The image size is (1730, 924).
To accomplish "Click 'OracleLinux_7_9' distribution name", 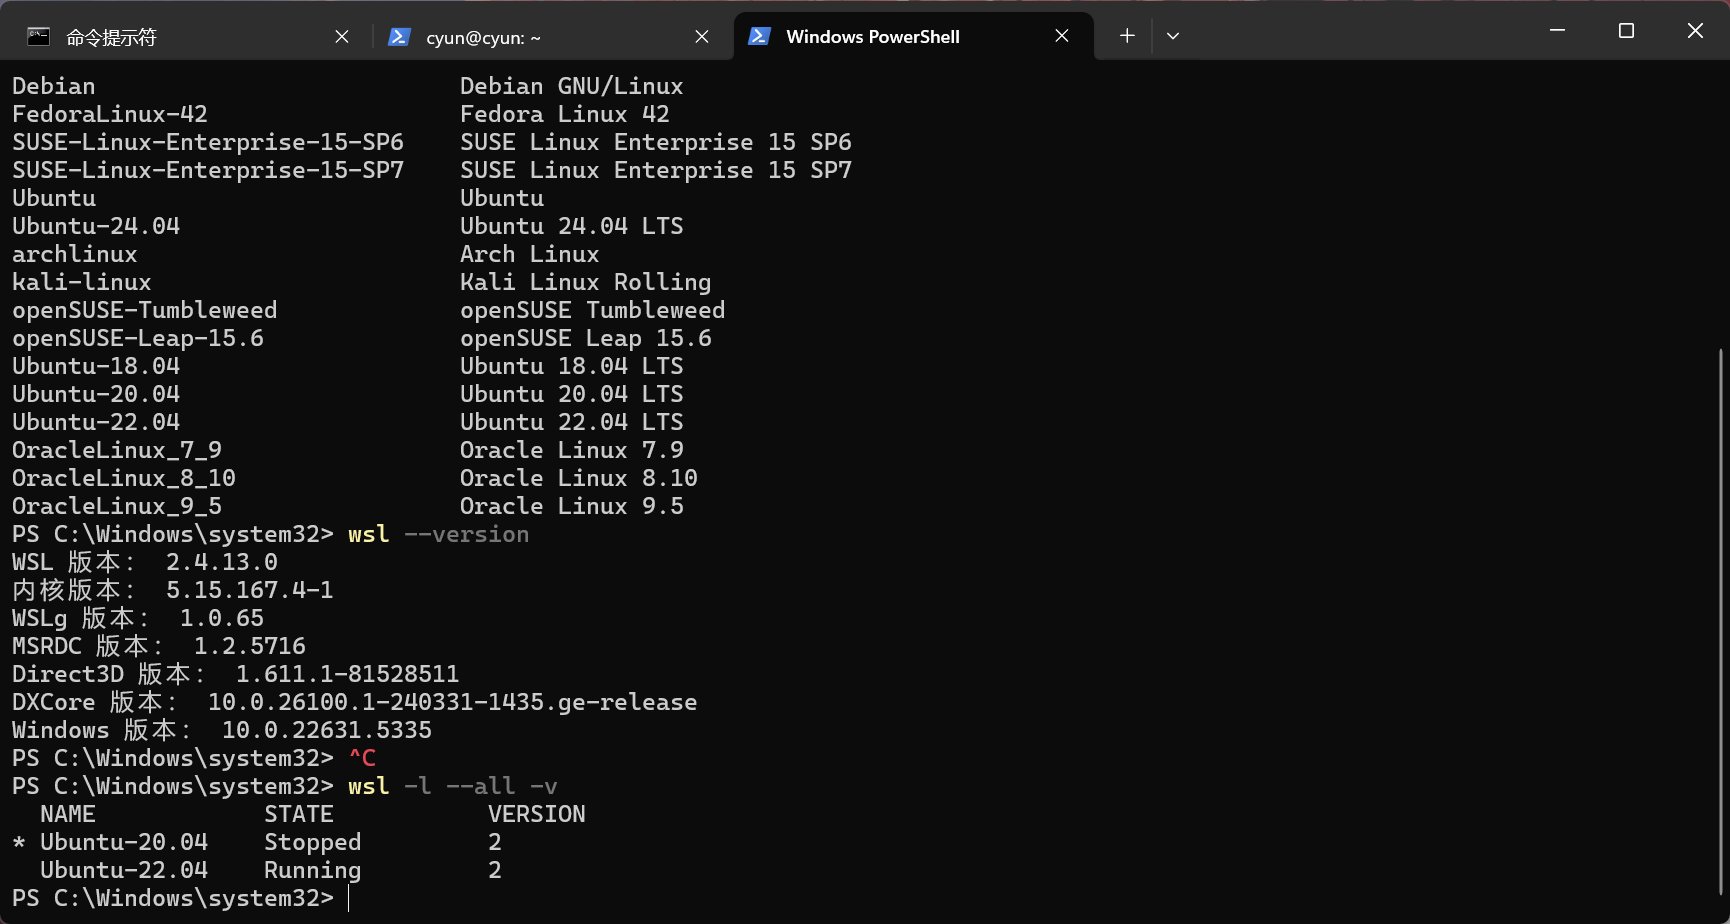I will (x=117, y=450).
